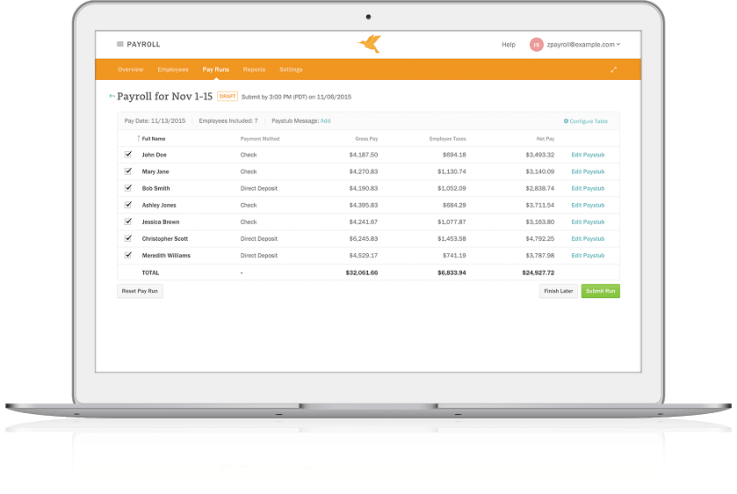This screenshot has width=737, height=494.
Task: Click the green Submit Run button
Action: pyautogui.click(x=600, y=291)
